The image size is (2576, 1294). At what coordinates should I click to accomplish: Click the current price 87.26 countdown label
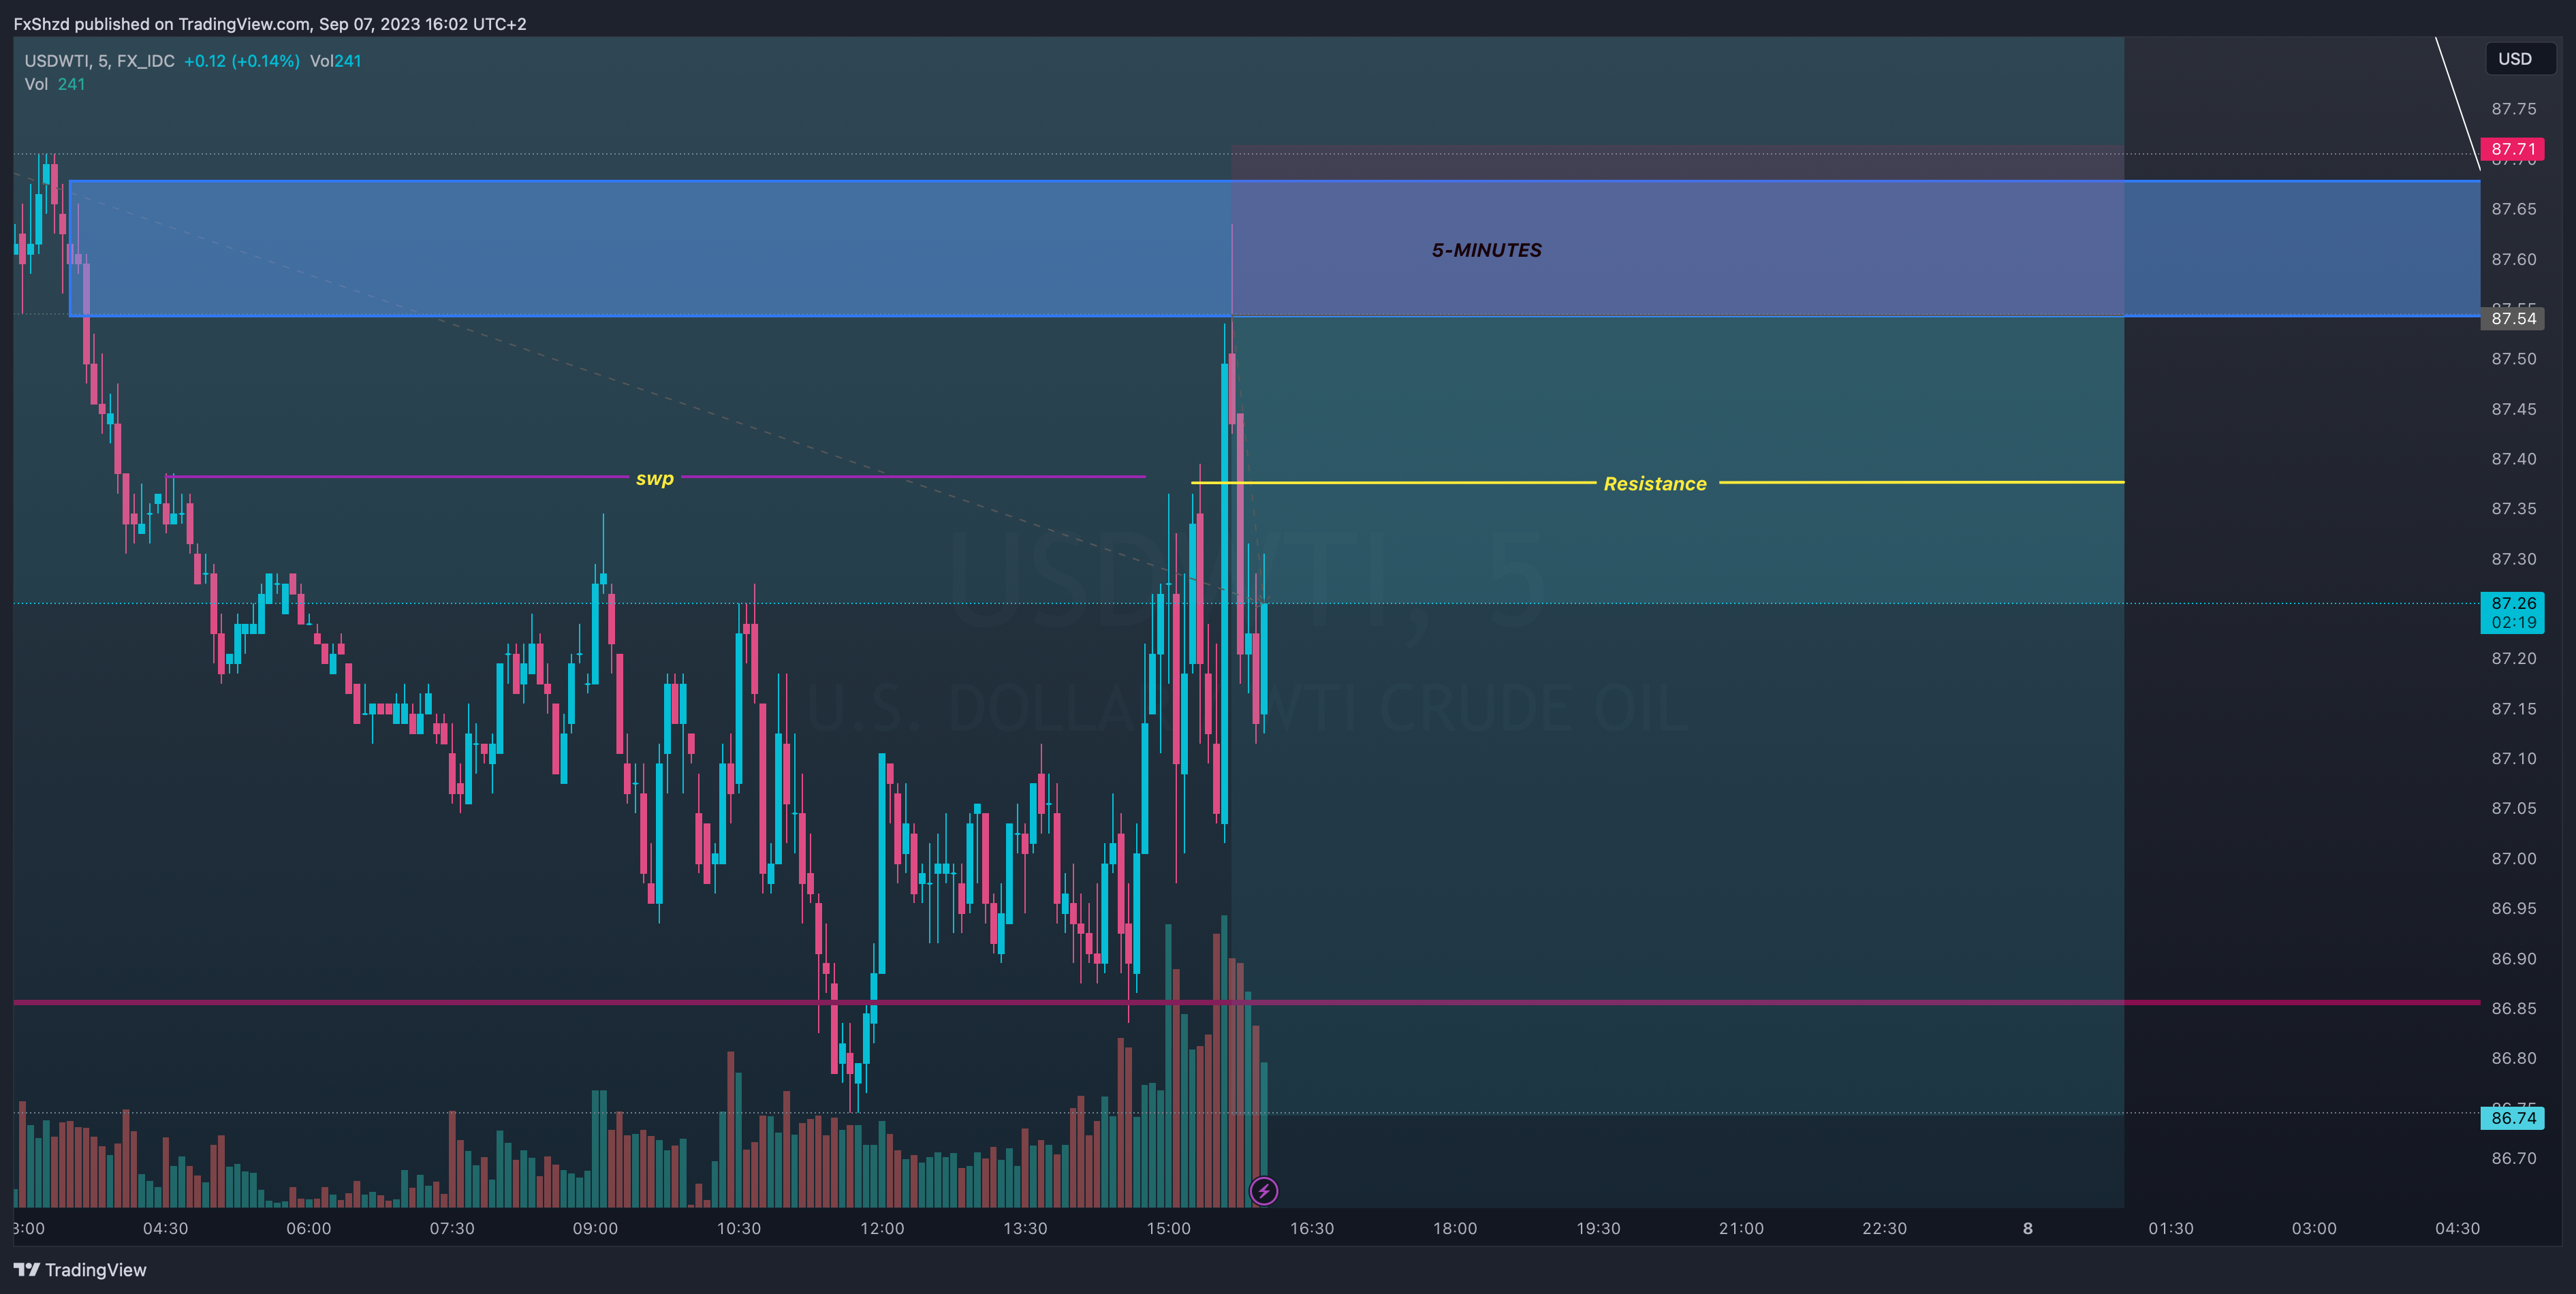(2513, 612)
